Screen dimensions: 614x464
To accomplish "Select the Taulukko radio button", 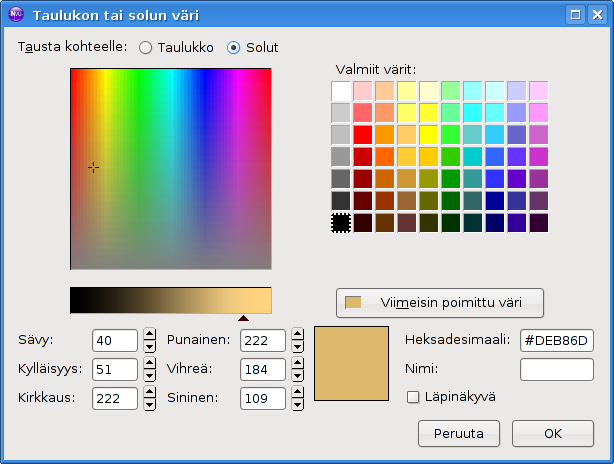I will point(146,47).
